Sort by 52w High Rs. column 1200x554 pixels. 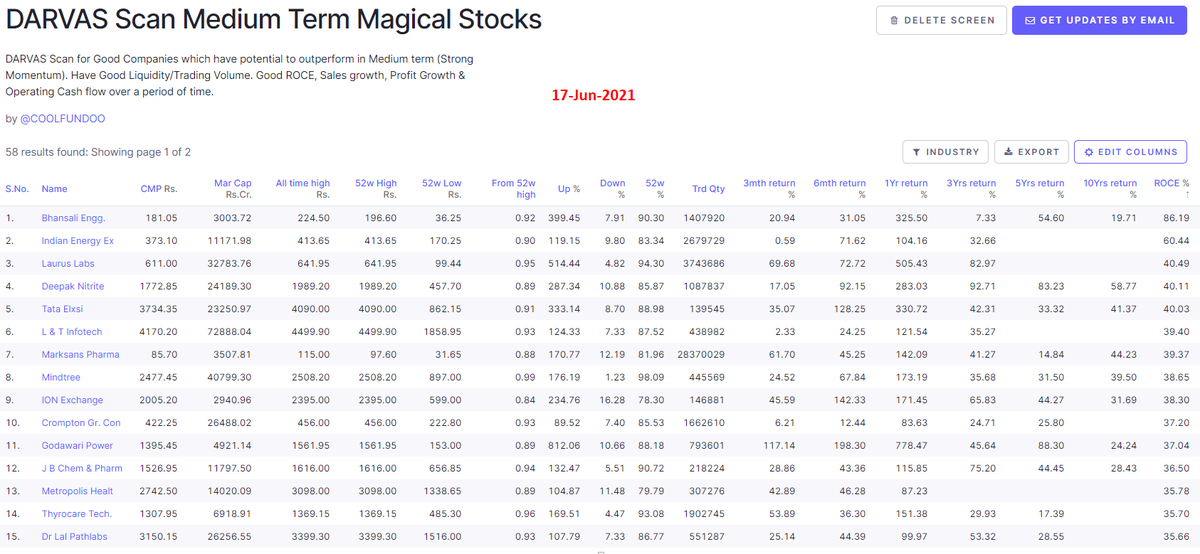tap(376, 189)
